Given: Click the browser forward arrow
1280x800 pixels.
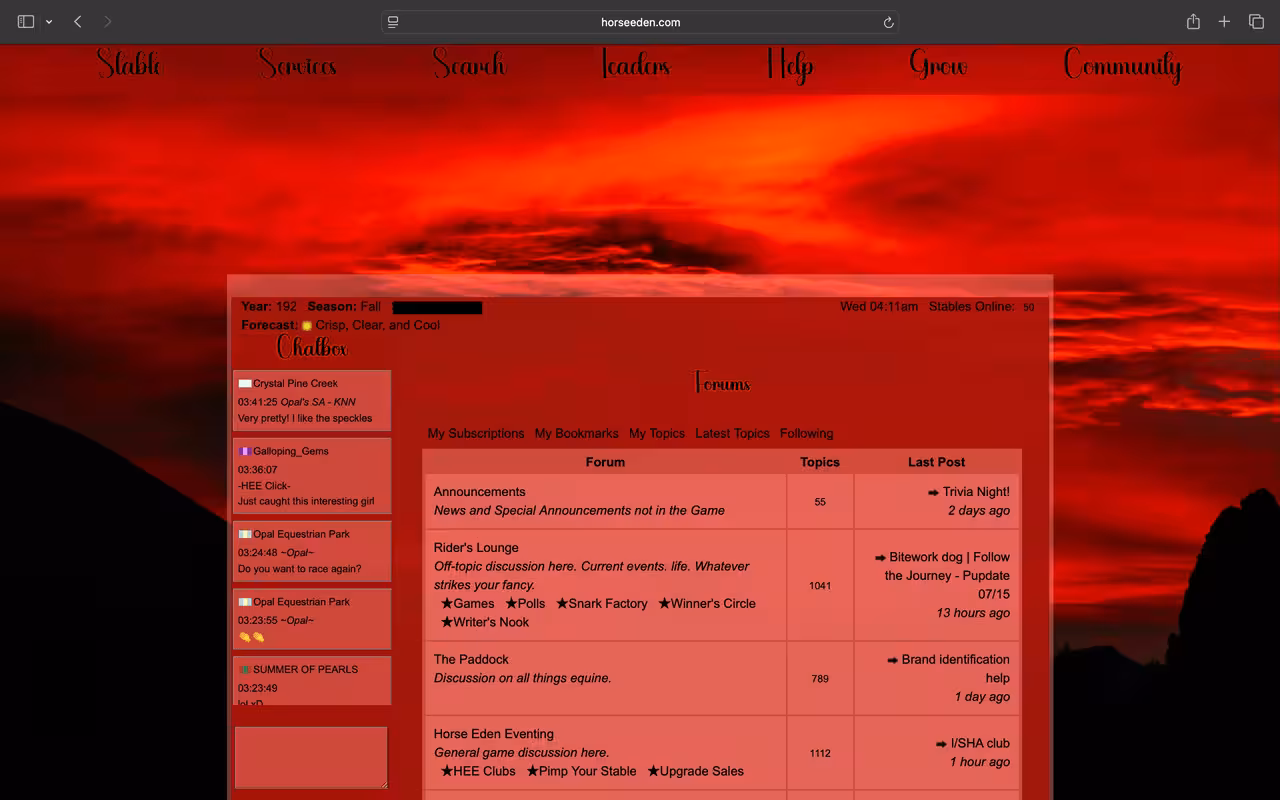Looking at the screenshot, I should tap(108, 22).
